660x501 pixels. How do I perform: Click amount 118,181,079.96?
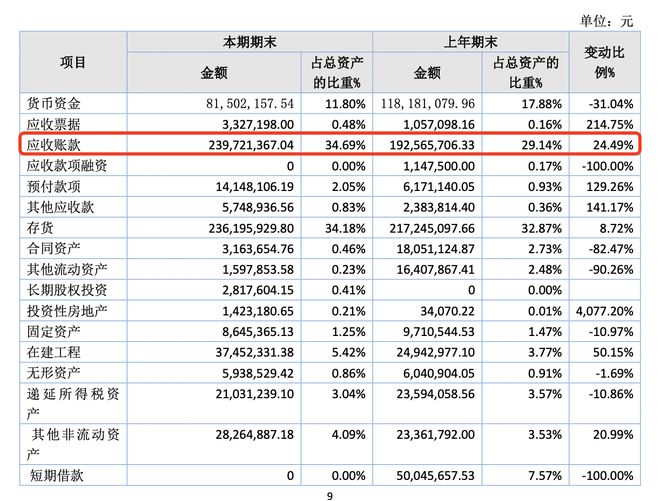[428, 104]
